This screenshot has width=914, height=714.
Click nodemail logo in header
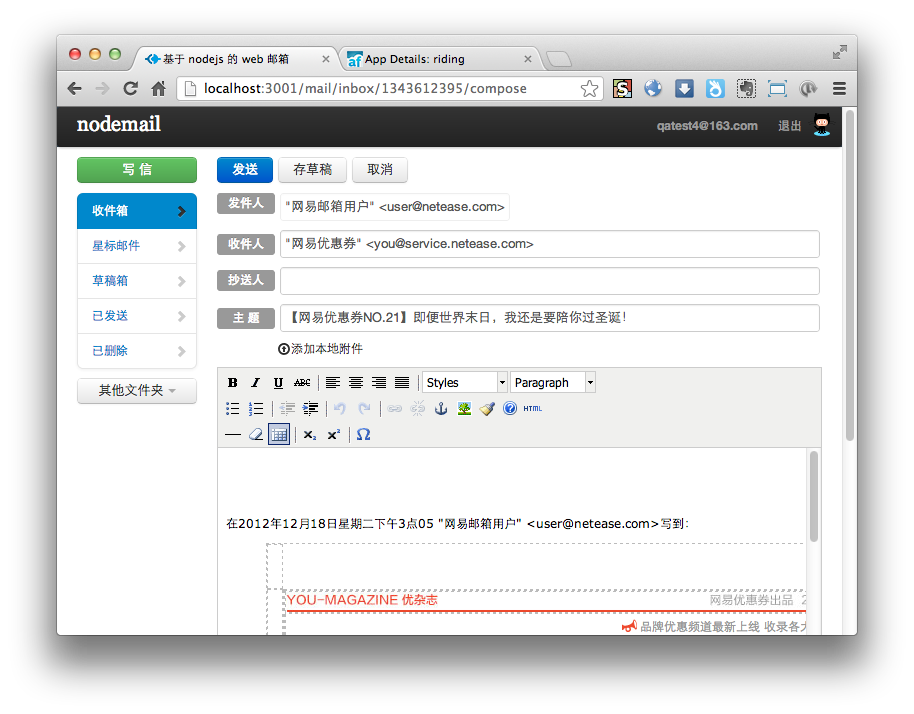(x=119, y=124)
